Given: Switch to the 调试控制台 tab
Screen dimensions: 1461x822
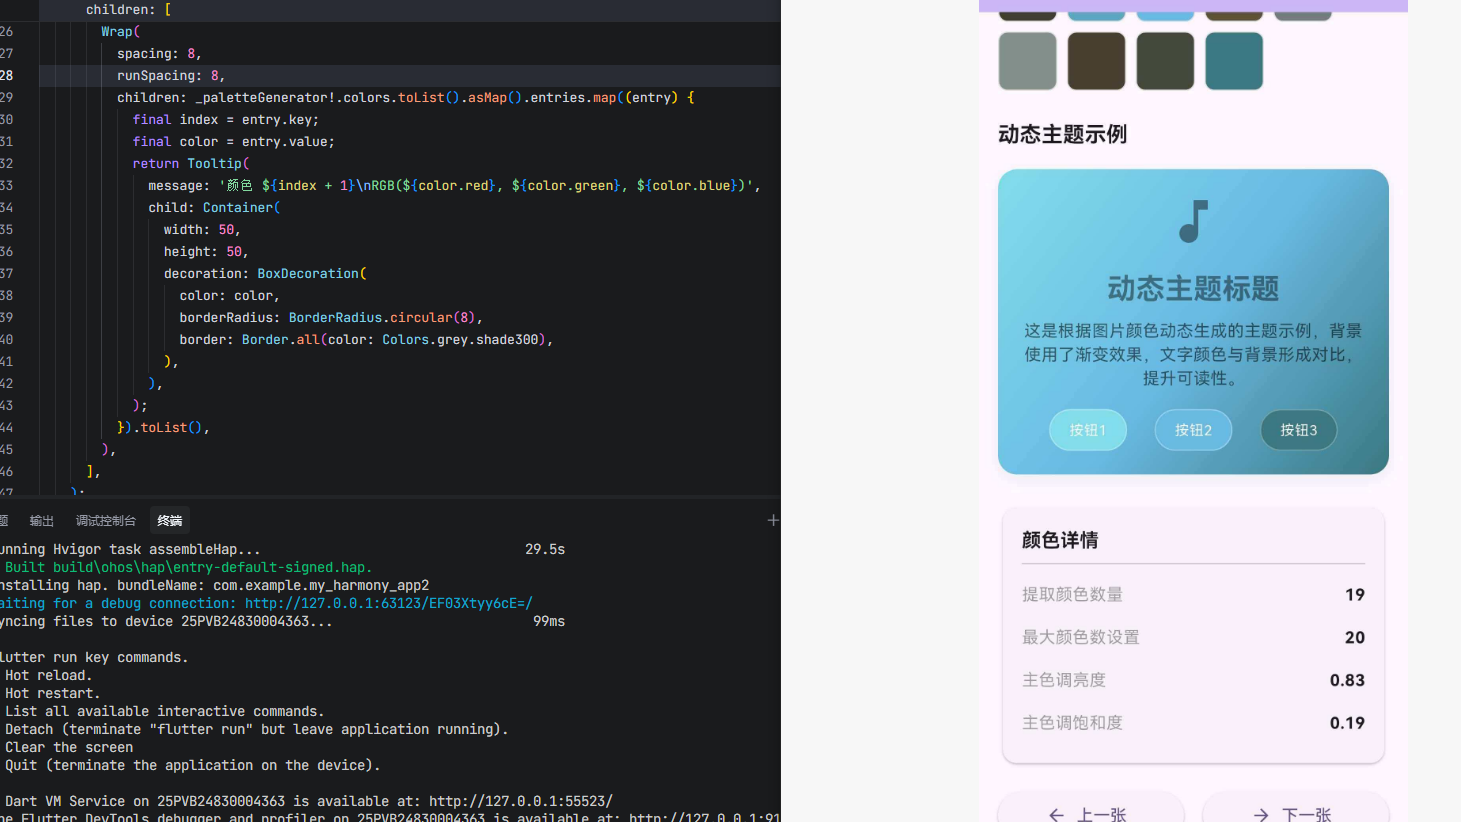Looking at the screenshot, I should (x=106, y=520).
